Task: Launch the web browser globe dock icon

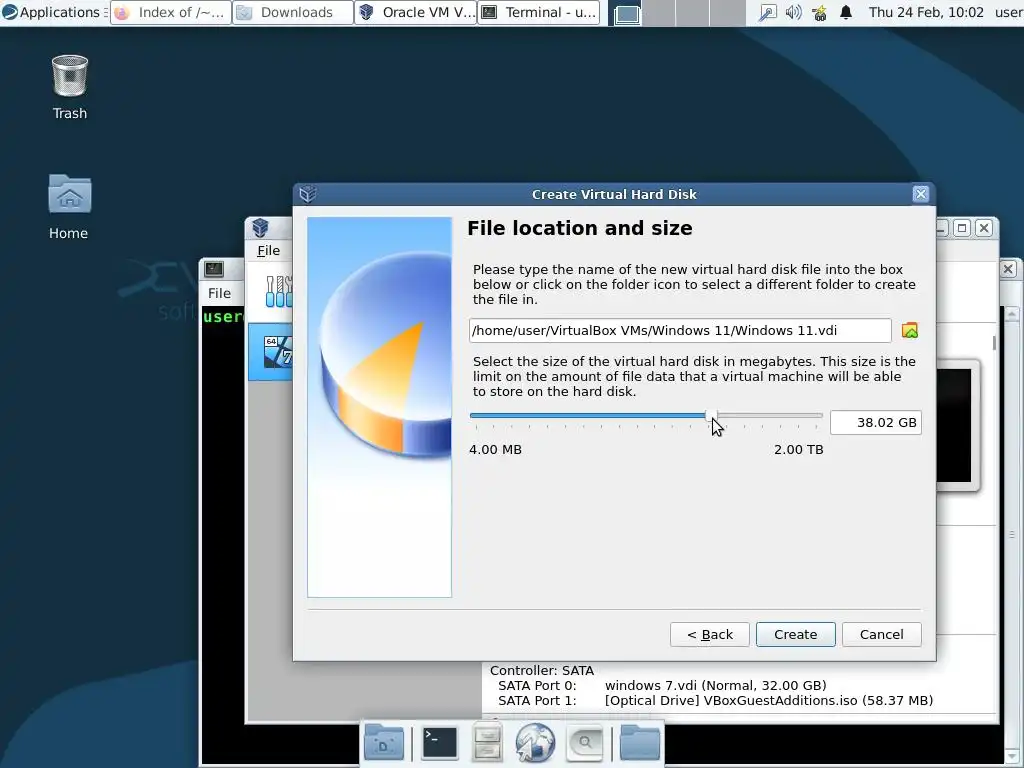Action: [x=535, y=743]
